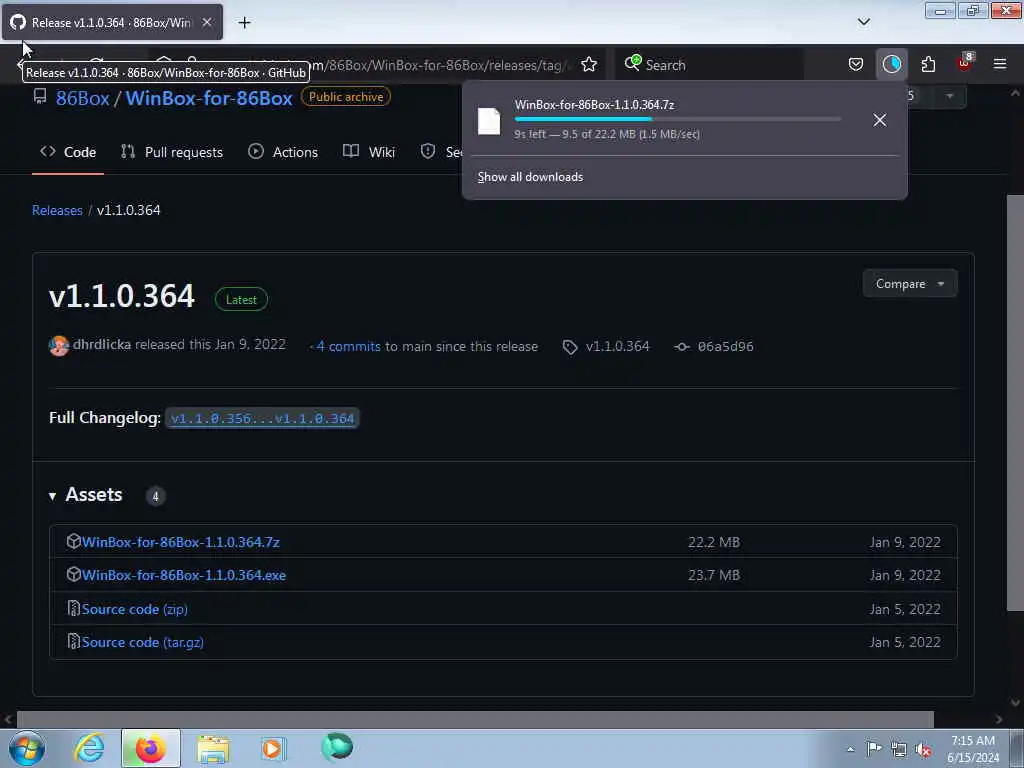List all tabs with the chevron
1024x768 pixels.
(863, 22)
